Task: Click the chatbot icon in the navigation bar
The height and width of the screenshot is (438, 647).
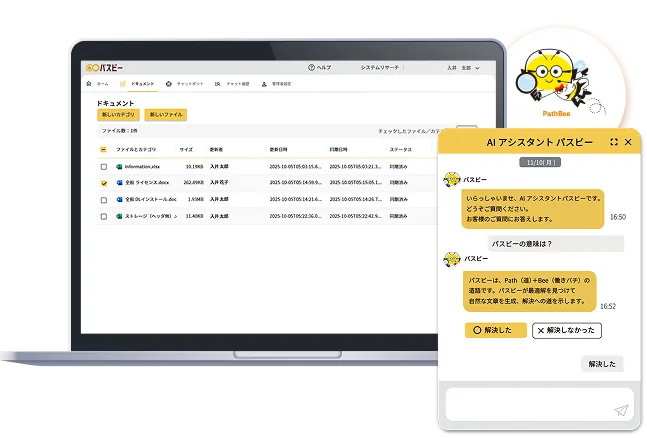Action: coord(168,84)
